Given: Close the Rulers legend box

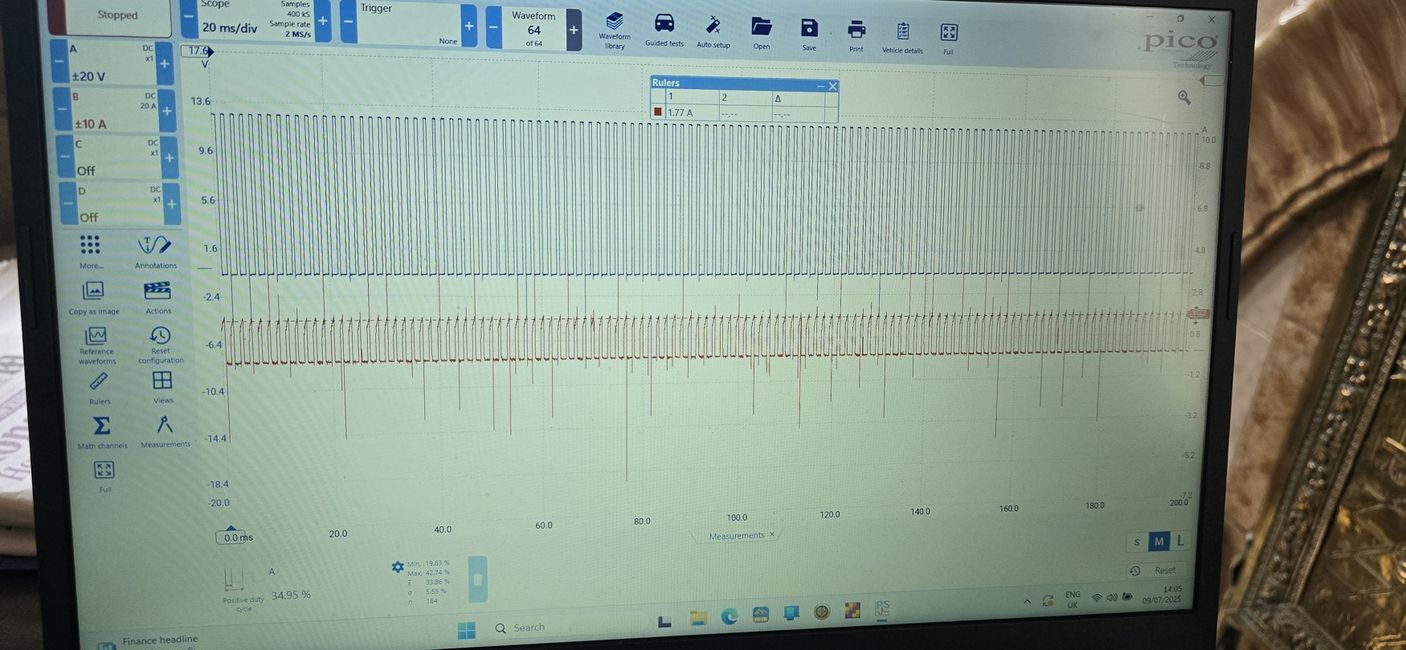Looking at the screenshot, I should point(833,87).
